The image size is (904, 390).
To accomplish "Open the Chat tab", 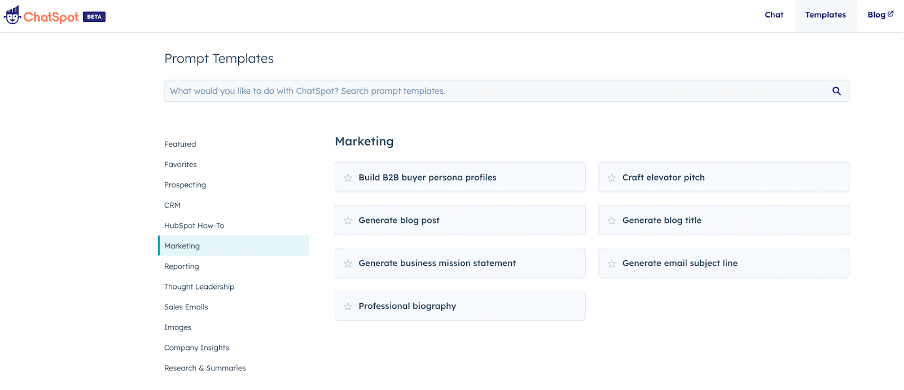I will (x=774, y=15).
